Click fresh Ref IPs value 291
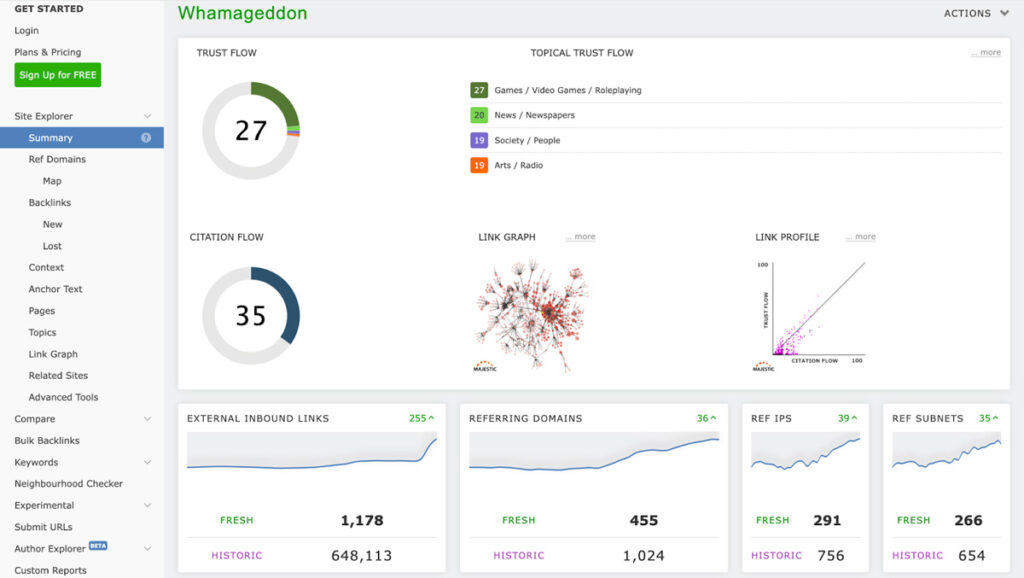This screenshot has width=1024, height=578. (x=827, y=521)
